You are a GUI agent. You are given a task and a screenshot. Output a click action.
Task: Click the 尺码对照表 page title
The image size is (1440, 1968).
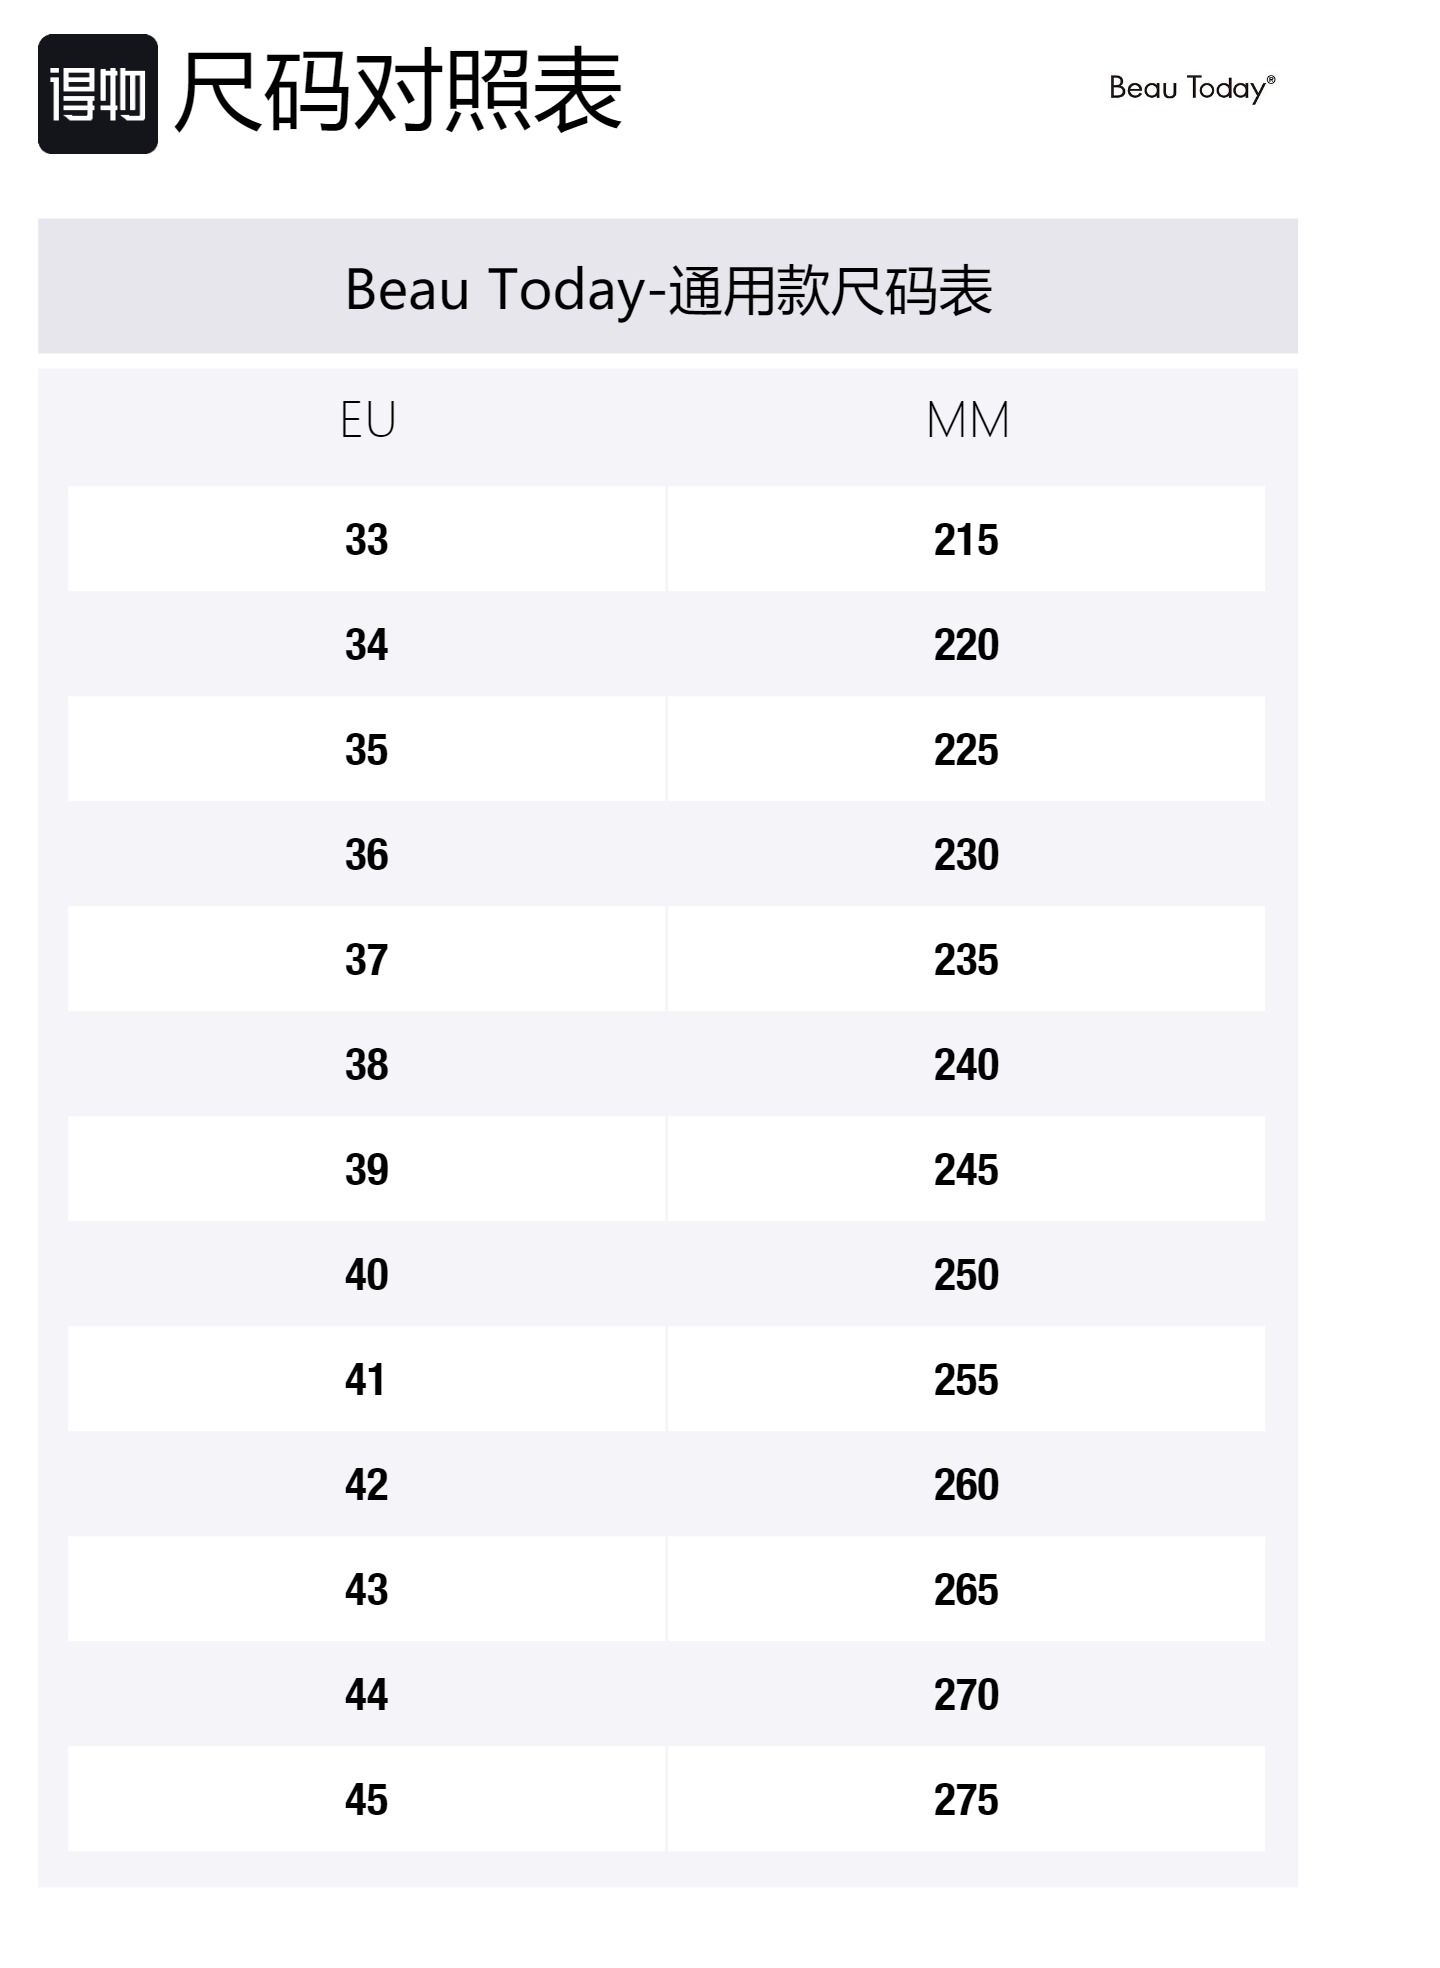tap(398, 92)
